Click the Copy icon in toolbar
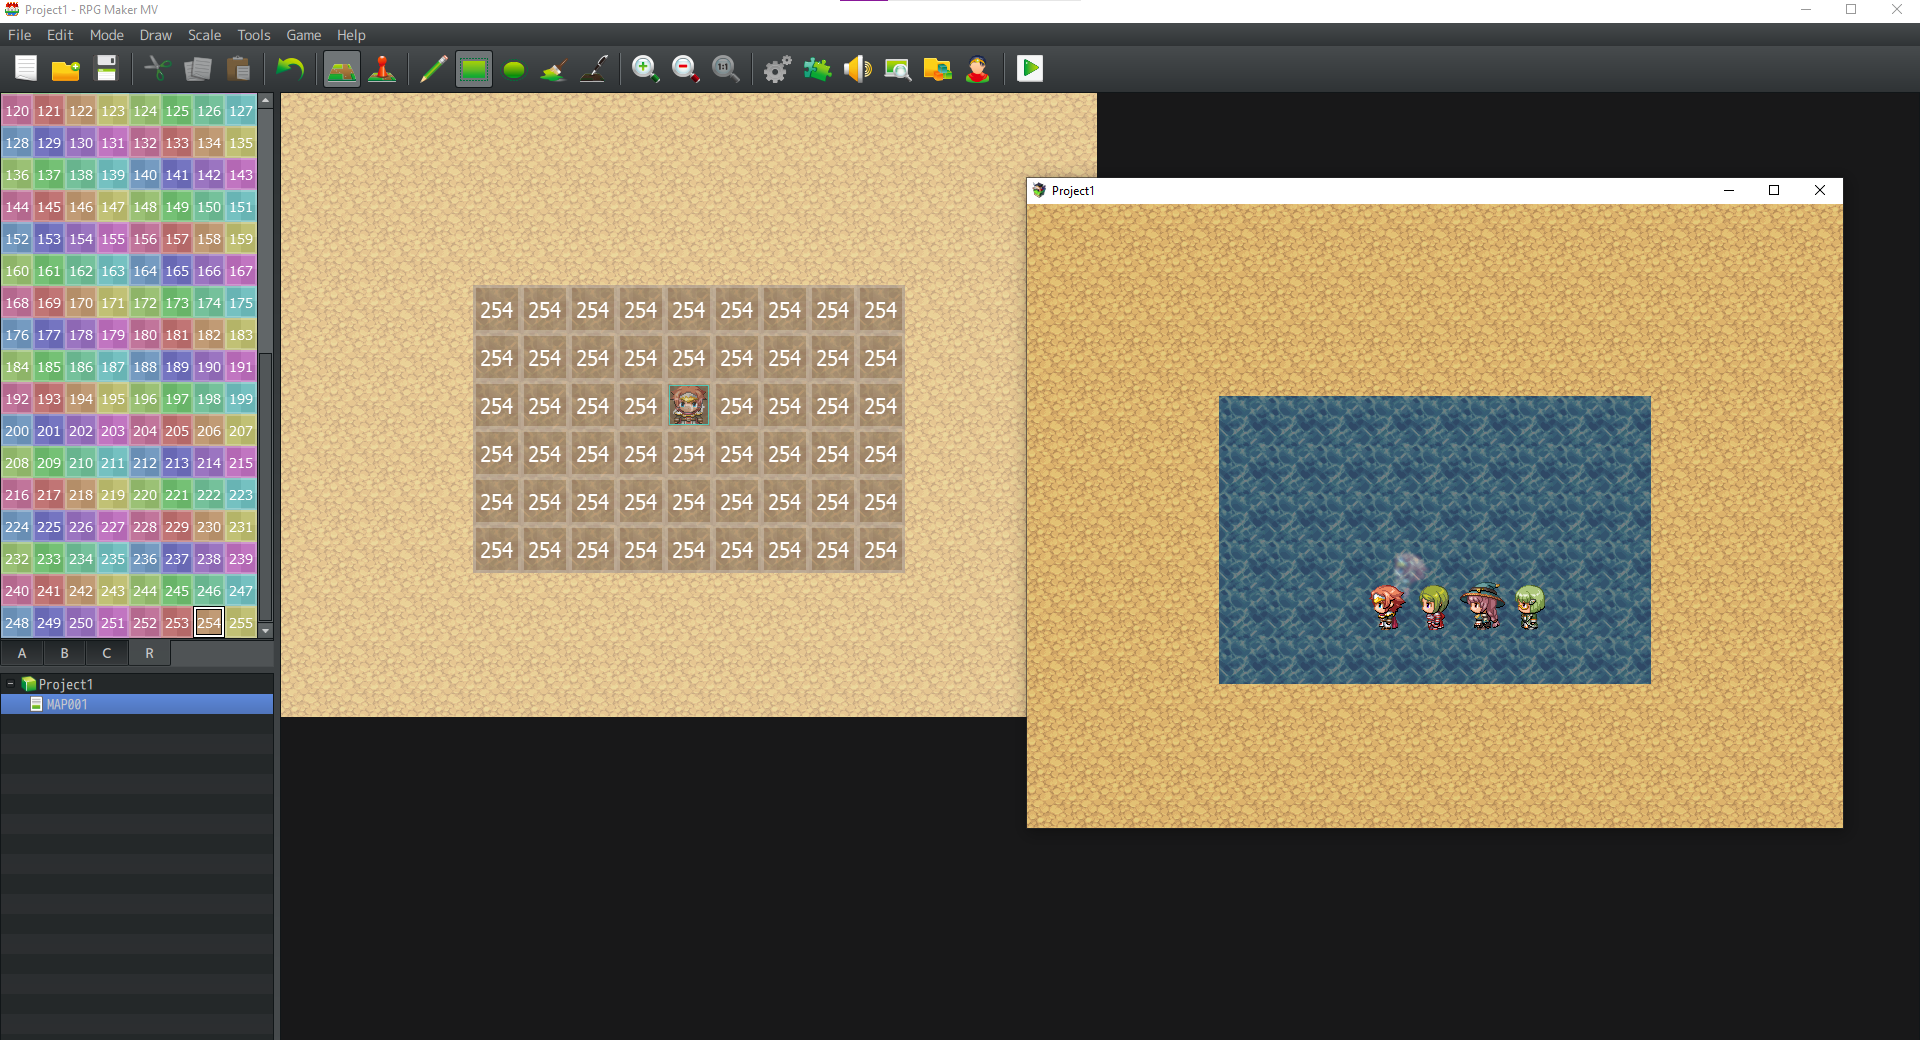Image resolution: width=1920 pixels, height=1040 pixels. pos(198,69)
